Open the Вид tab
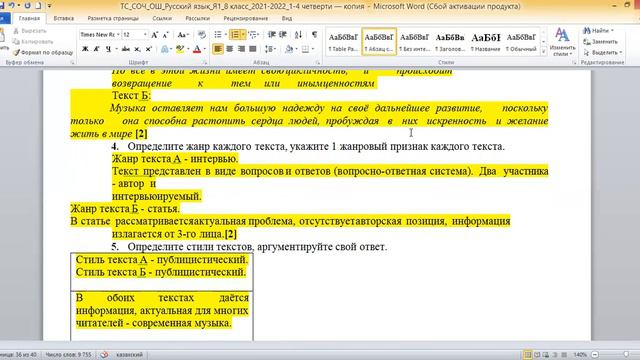The width and height of the screenshot is (640, 360). coord(287,18)
